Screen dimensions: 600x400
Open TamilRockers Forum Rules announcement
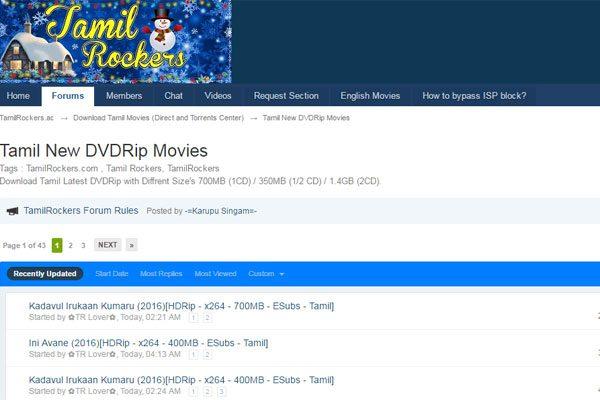[81, 211]
